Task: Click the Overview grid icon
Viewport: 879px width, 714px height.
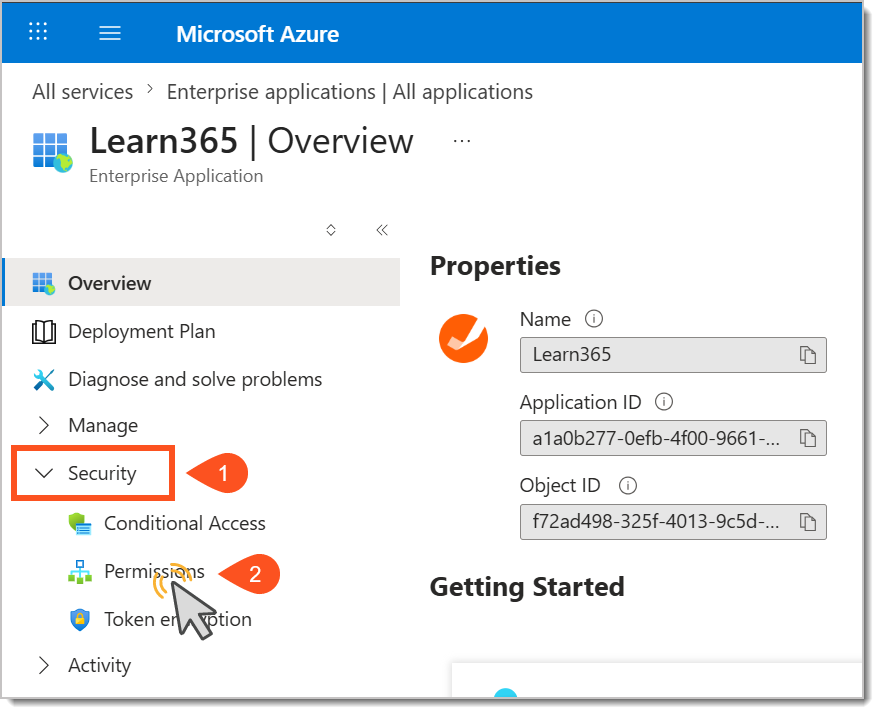Action: (x=44, y=283)
